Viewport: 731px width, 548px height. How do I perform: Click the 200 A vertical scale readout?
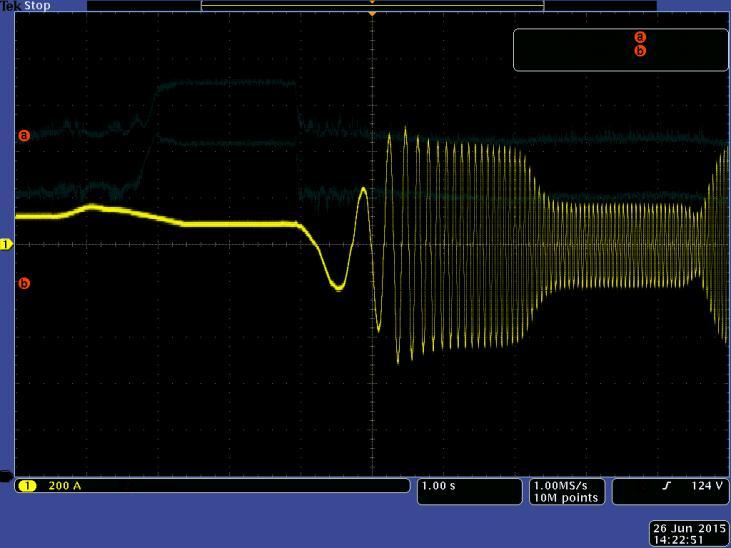click(65, 486)
